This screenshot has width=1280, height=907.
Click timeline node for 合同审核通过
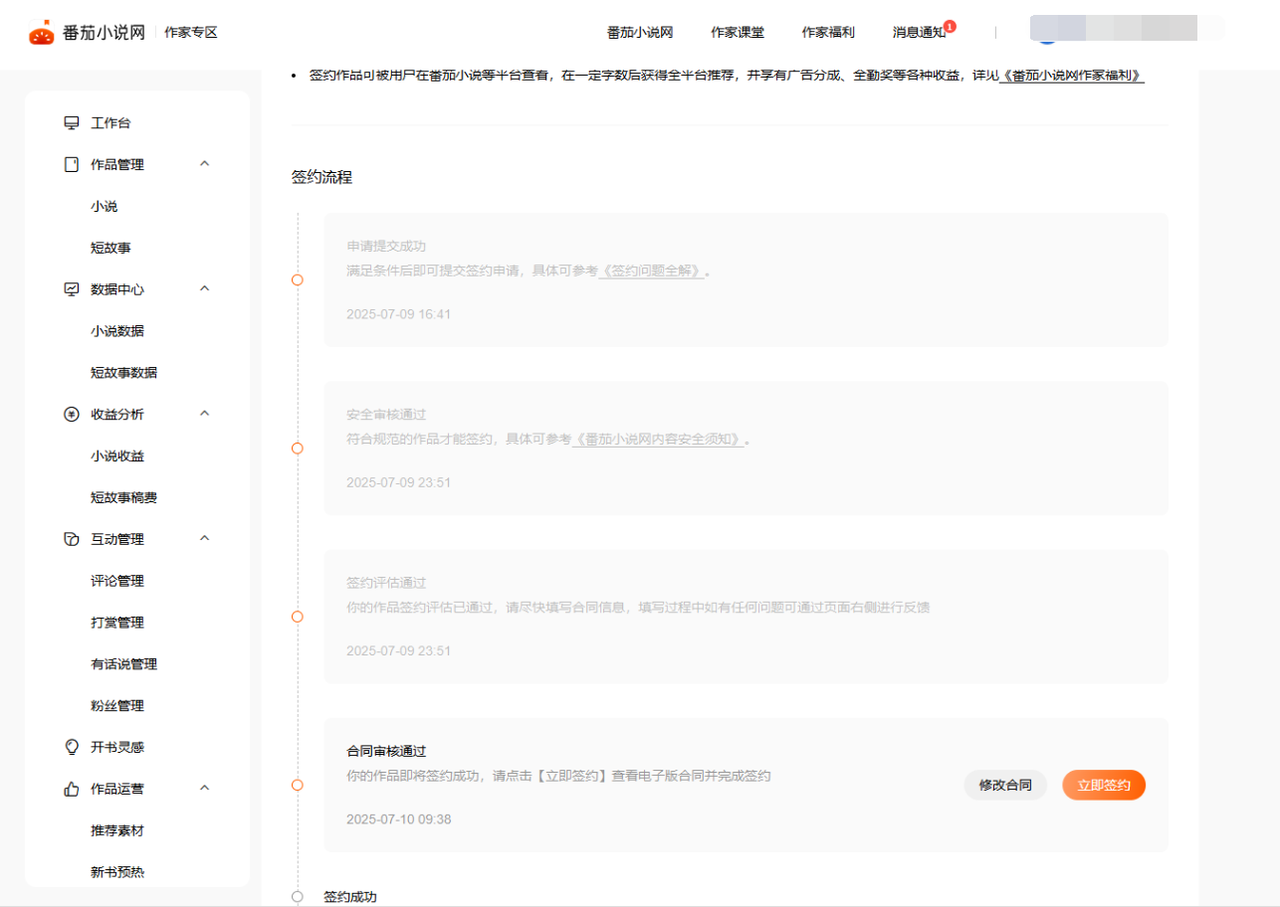[297, 785]
